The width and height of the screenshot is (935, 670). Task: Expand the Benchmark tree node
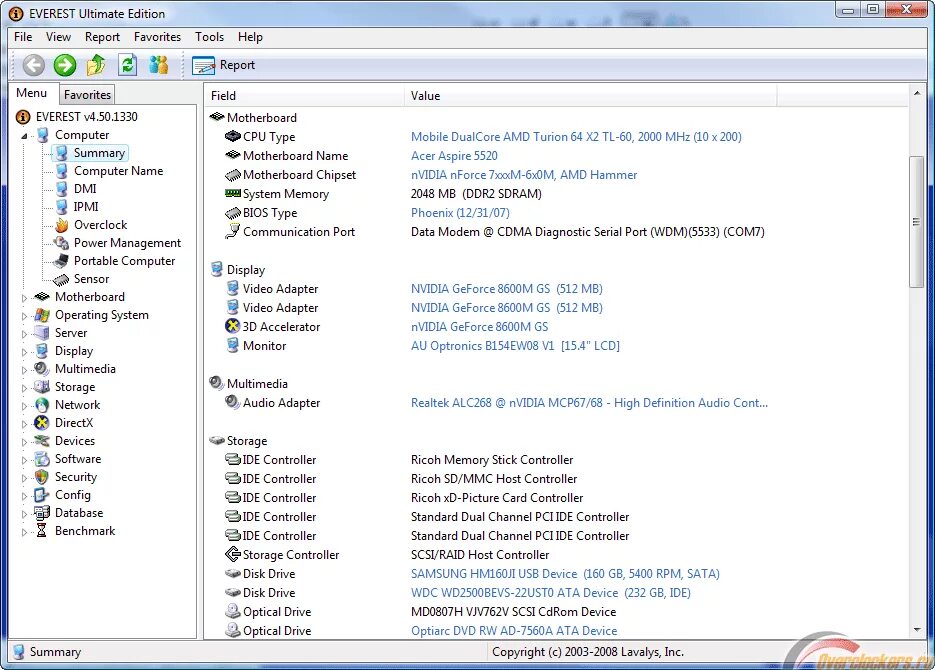(24, 532)
